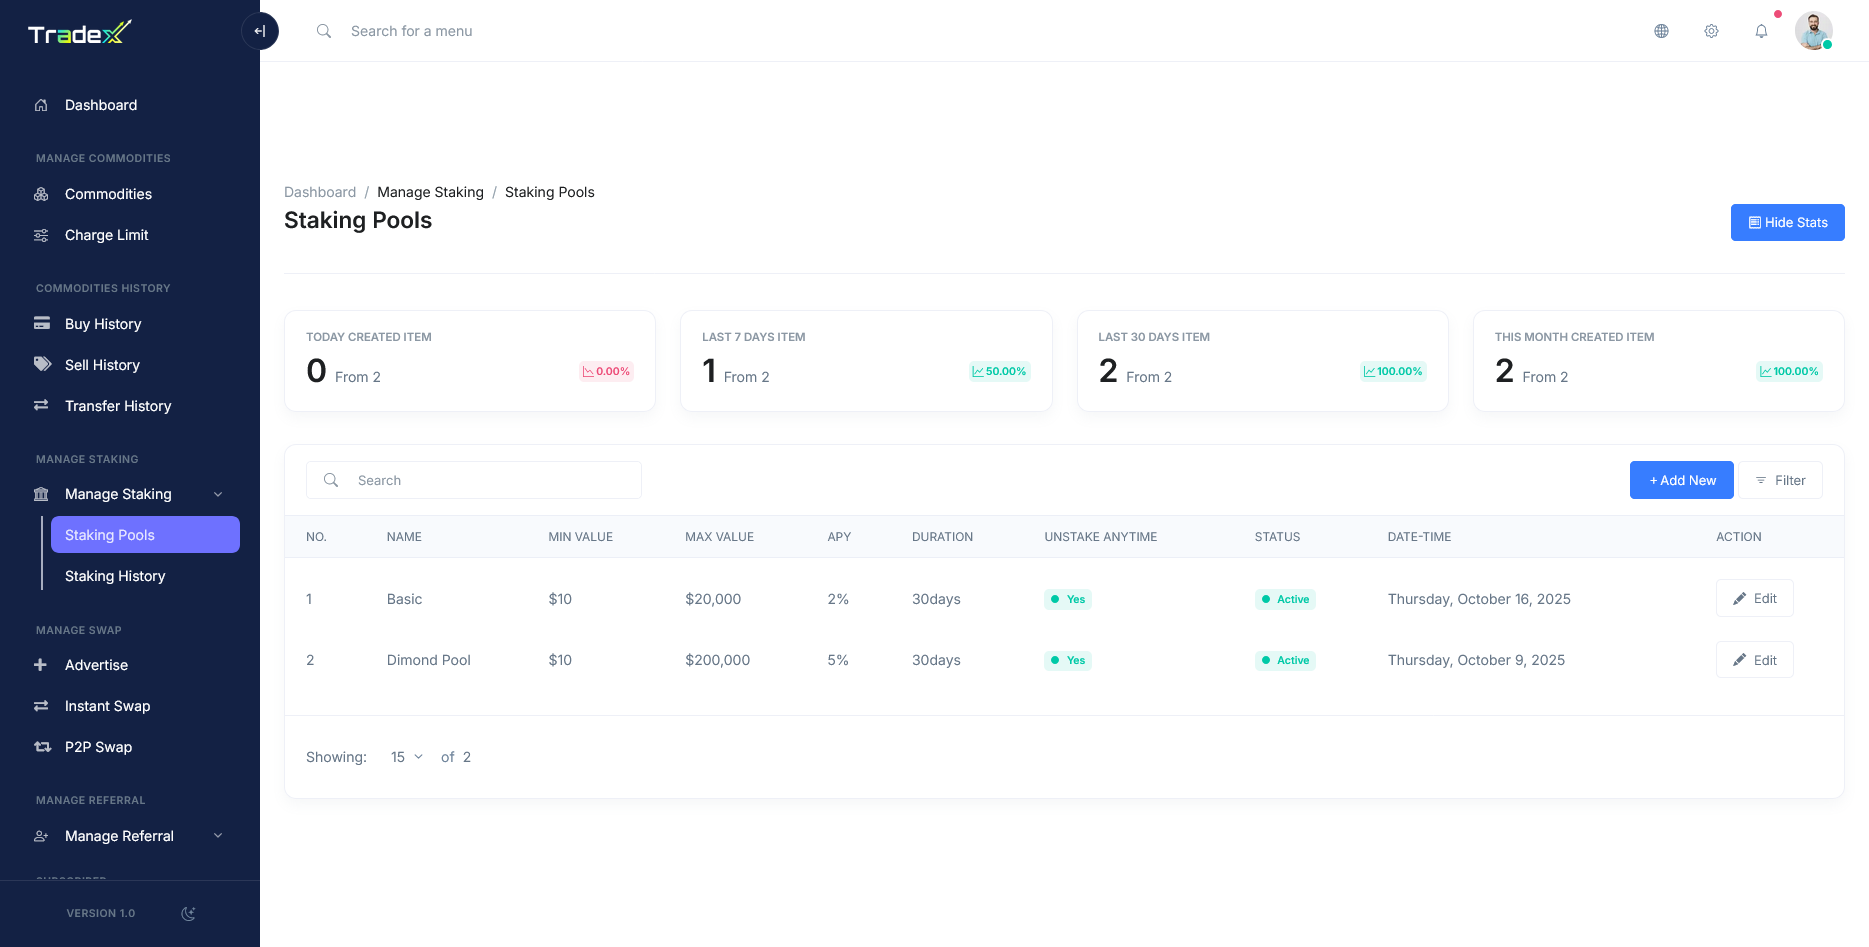Click the Buy History card icon
Viewport: 1869px width, 947px height.
[x=42, y=324]
